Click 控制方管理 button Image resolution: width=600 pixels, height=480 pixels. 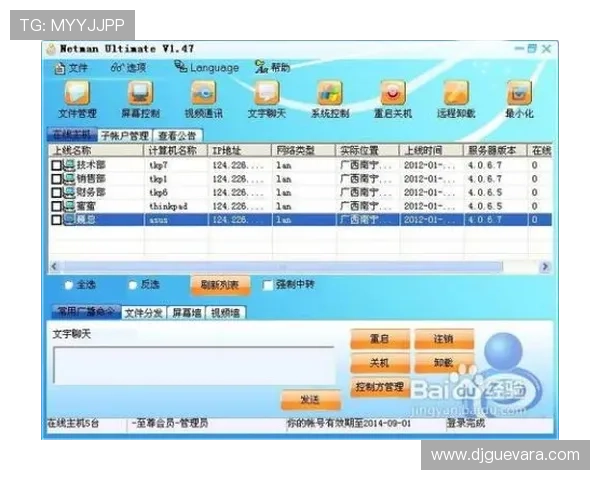click(380, 387)
